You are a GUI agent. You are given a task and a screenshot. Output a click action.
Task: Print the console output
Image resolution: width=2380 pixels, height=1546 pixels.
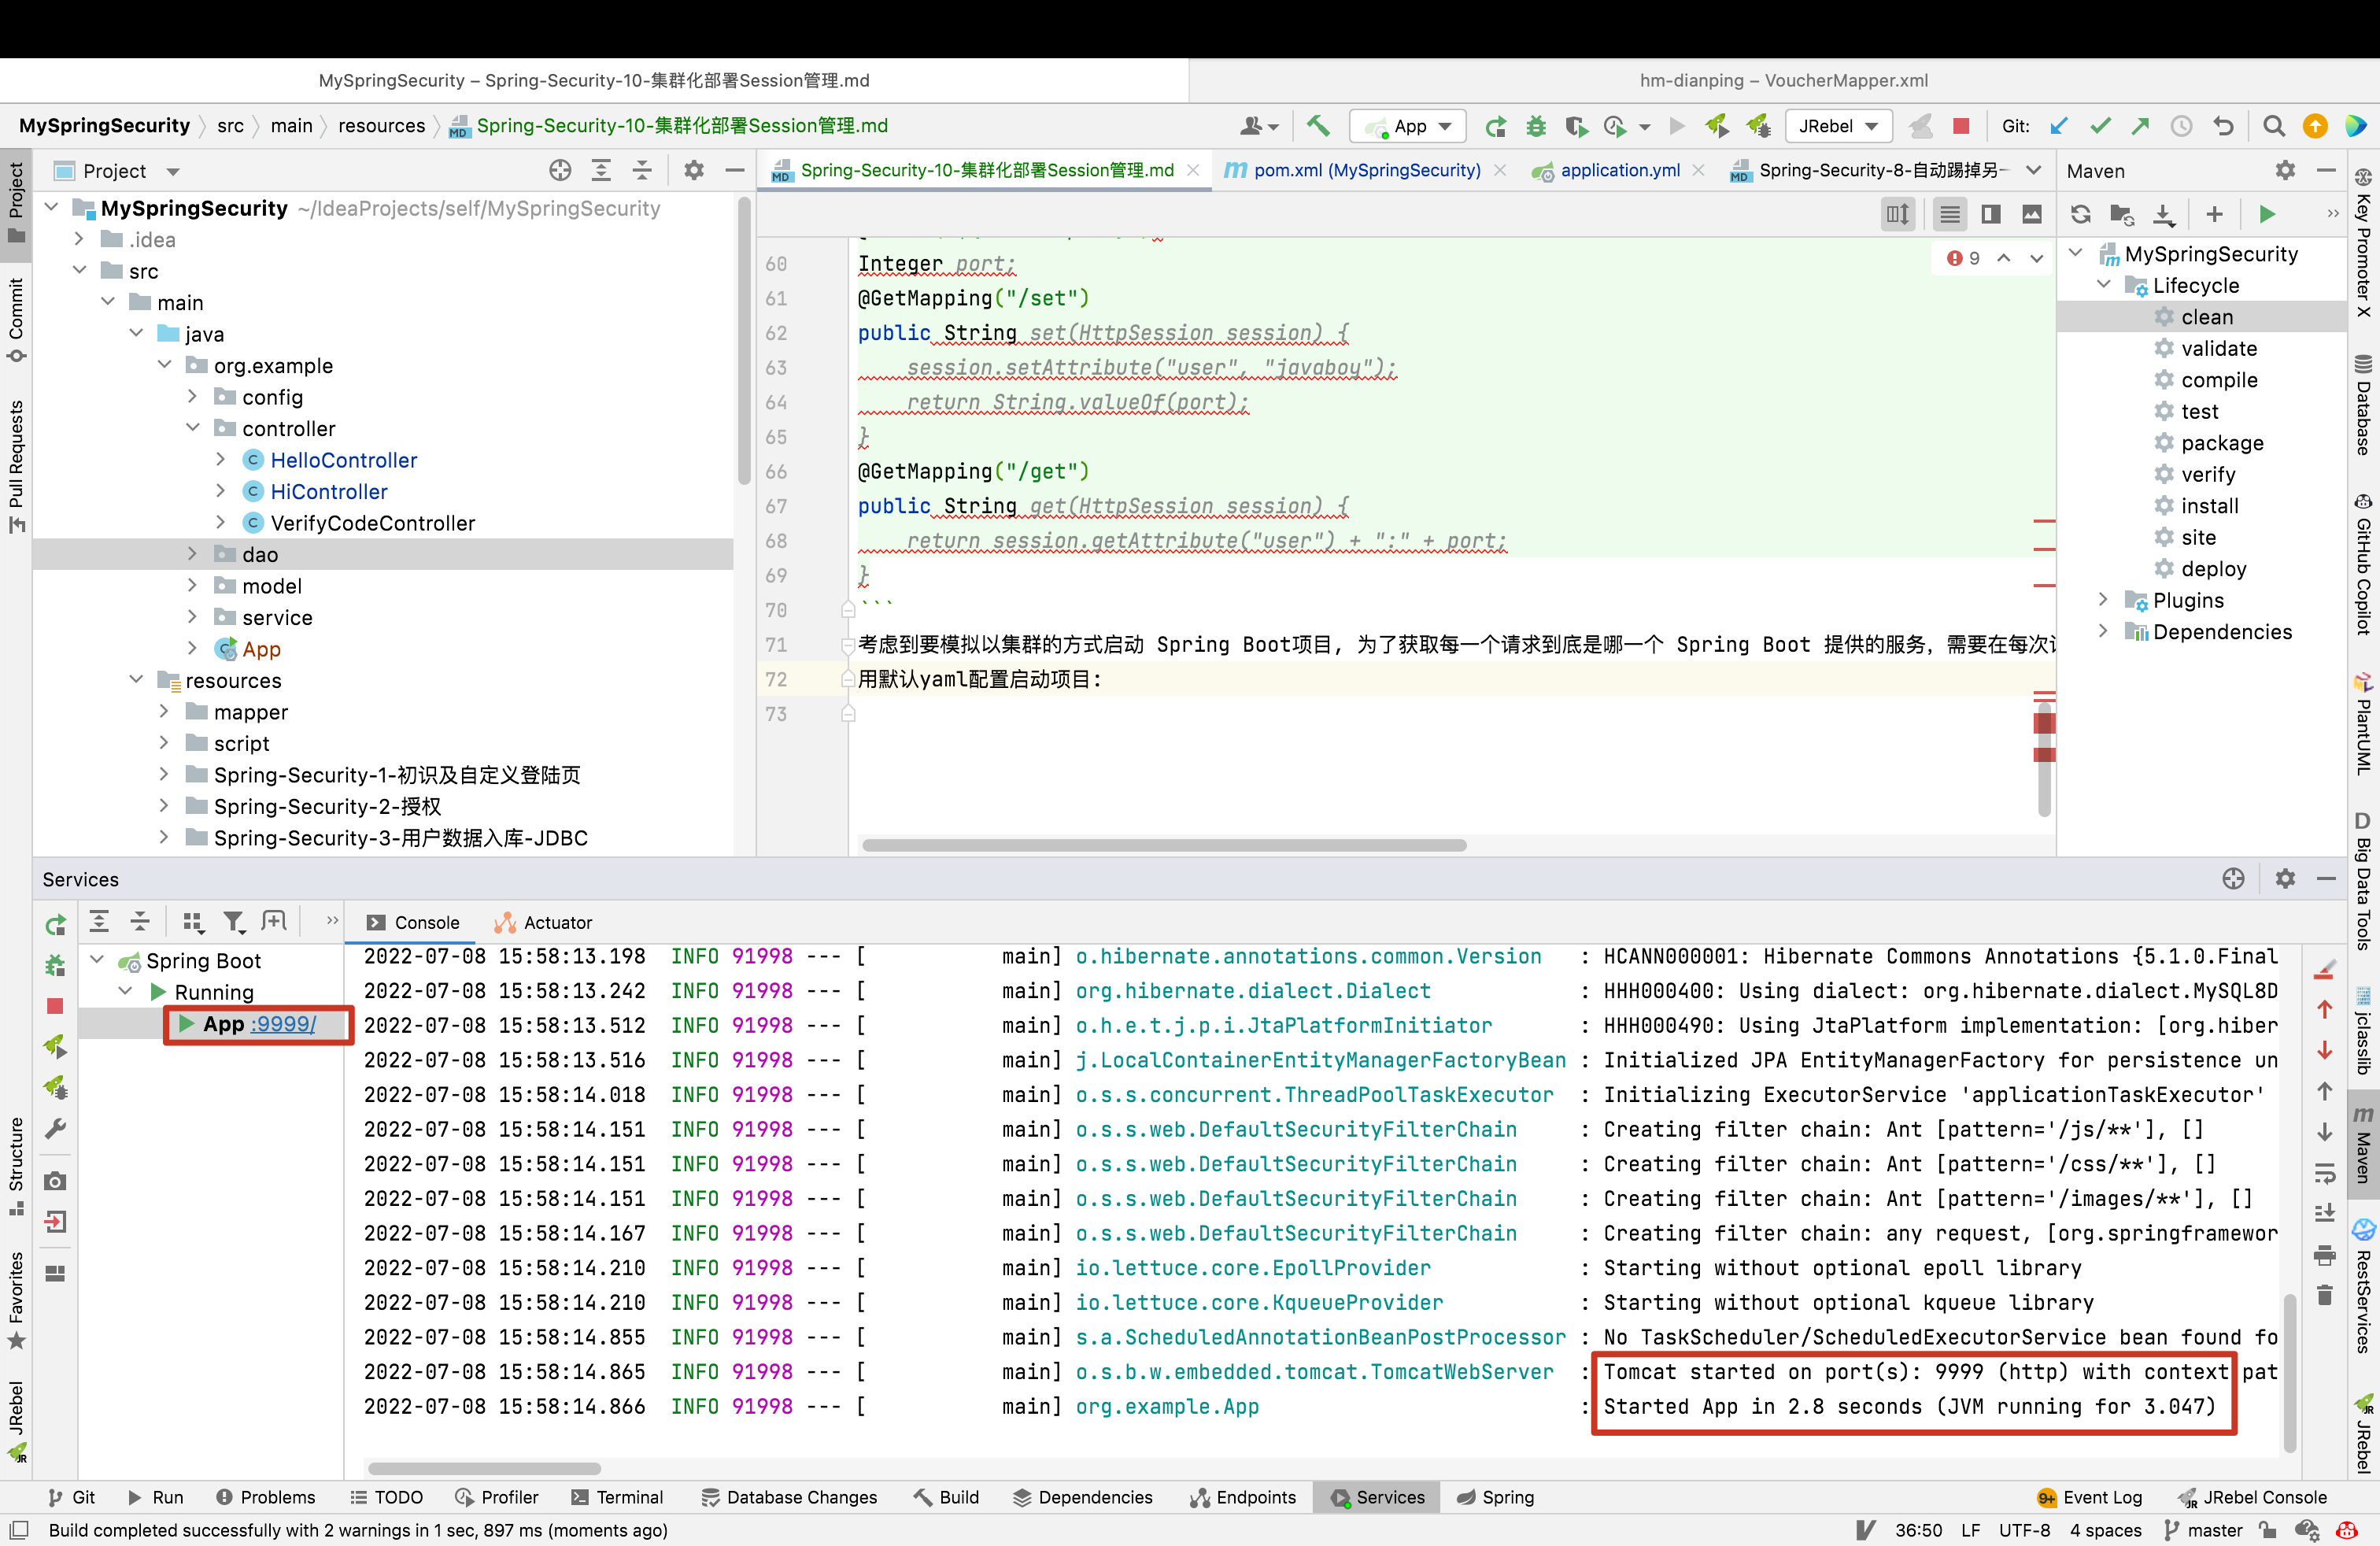point(2324,1255)
